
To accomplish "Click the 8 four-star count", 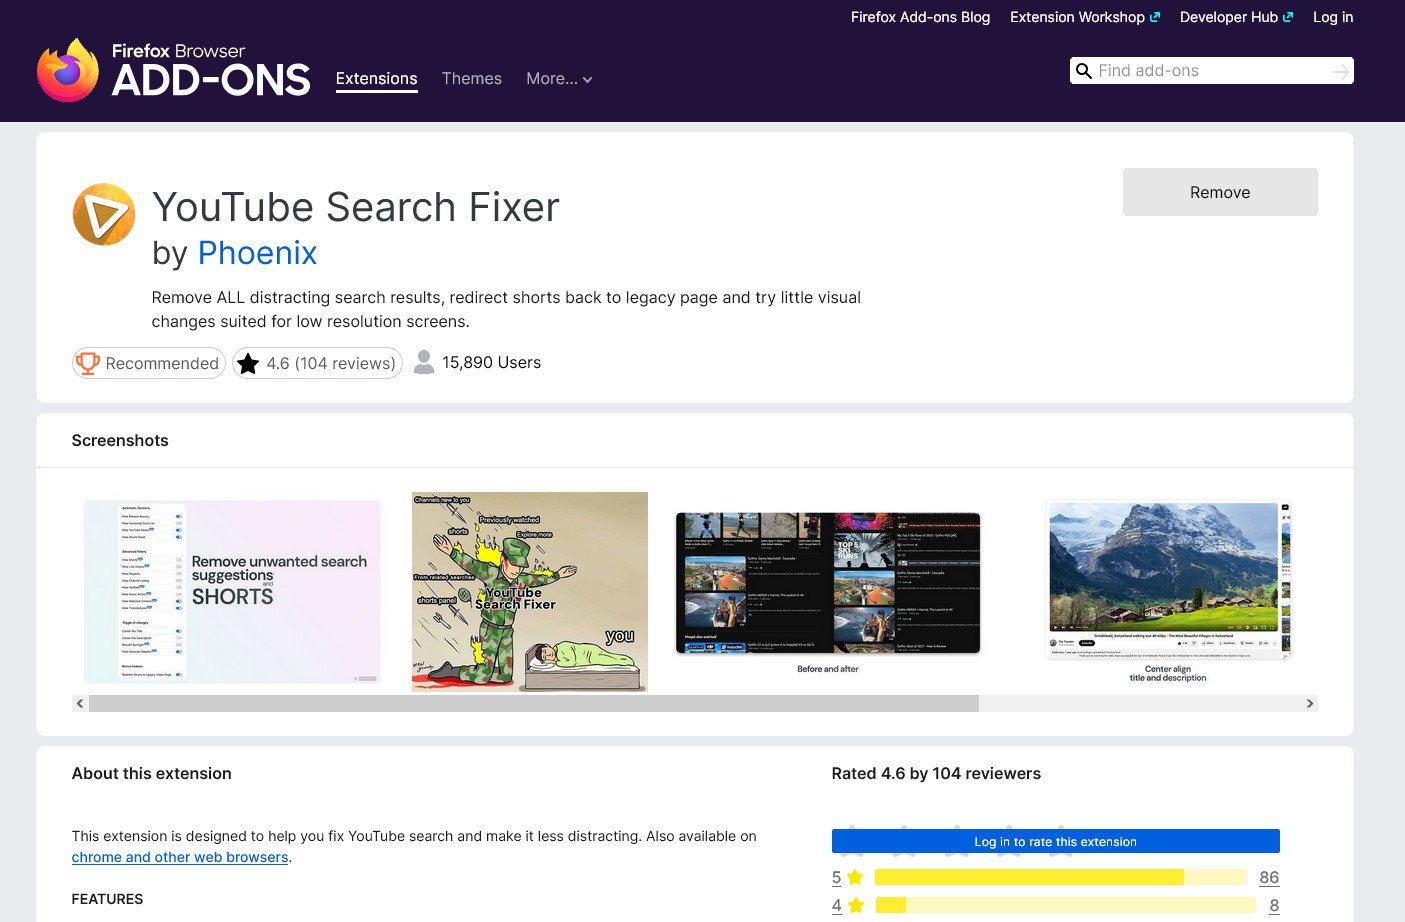I will [x=1274, y=905].
